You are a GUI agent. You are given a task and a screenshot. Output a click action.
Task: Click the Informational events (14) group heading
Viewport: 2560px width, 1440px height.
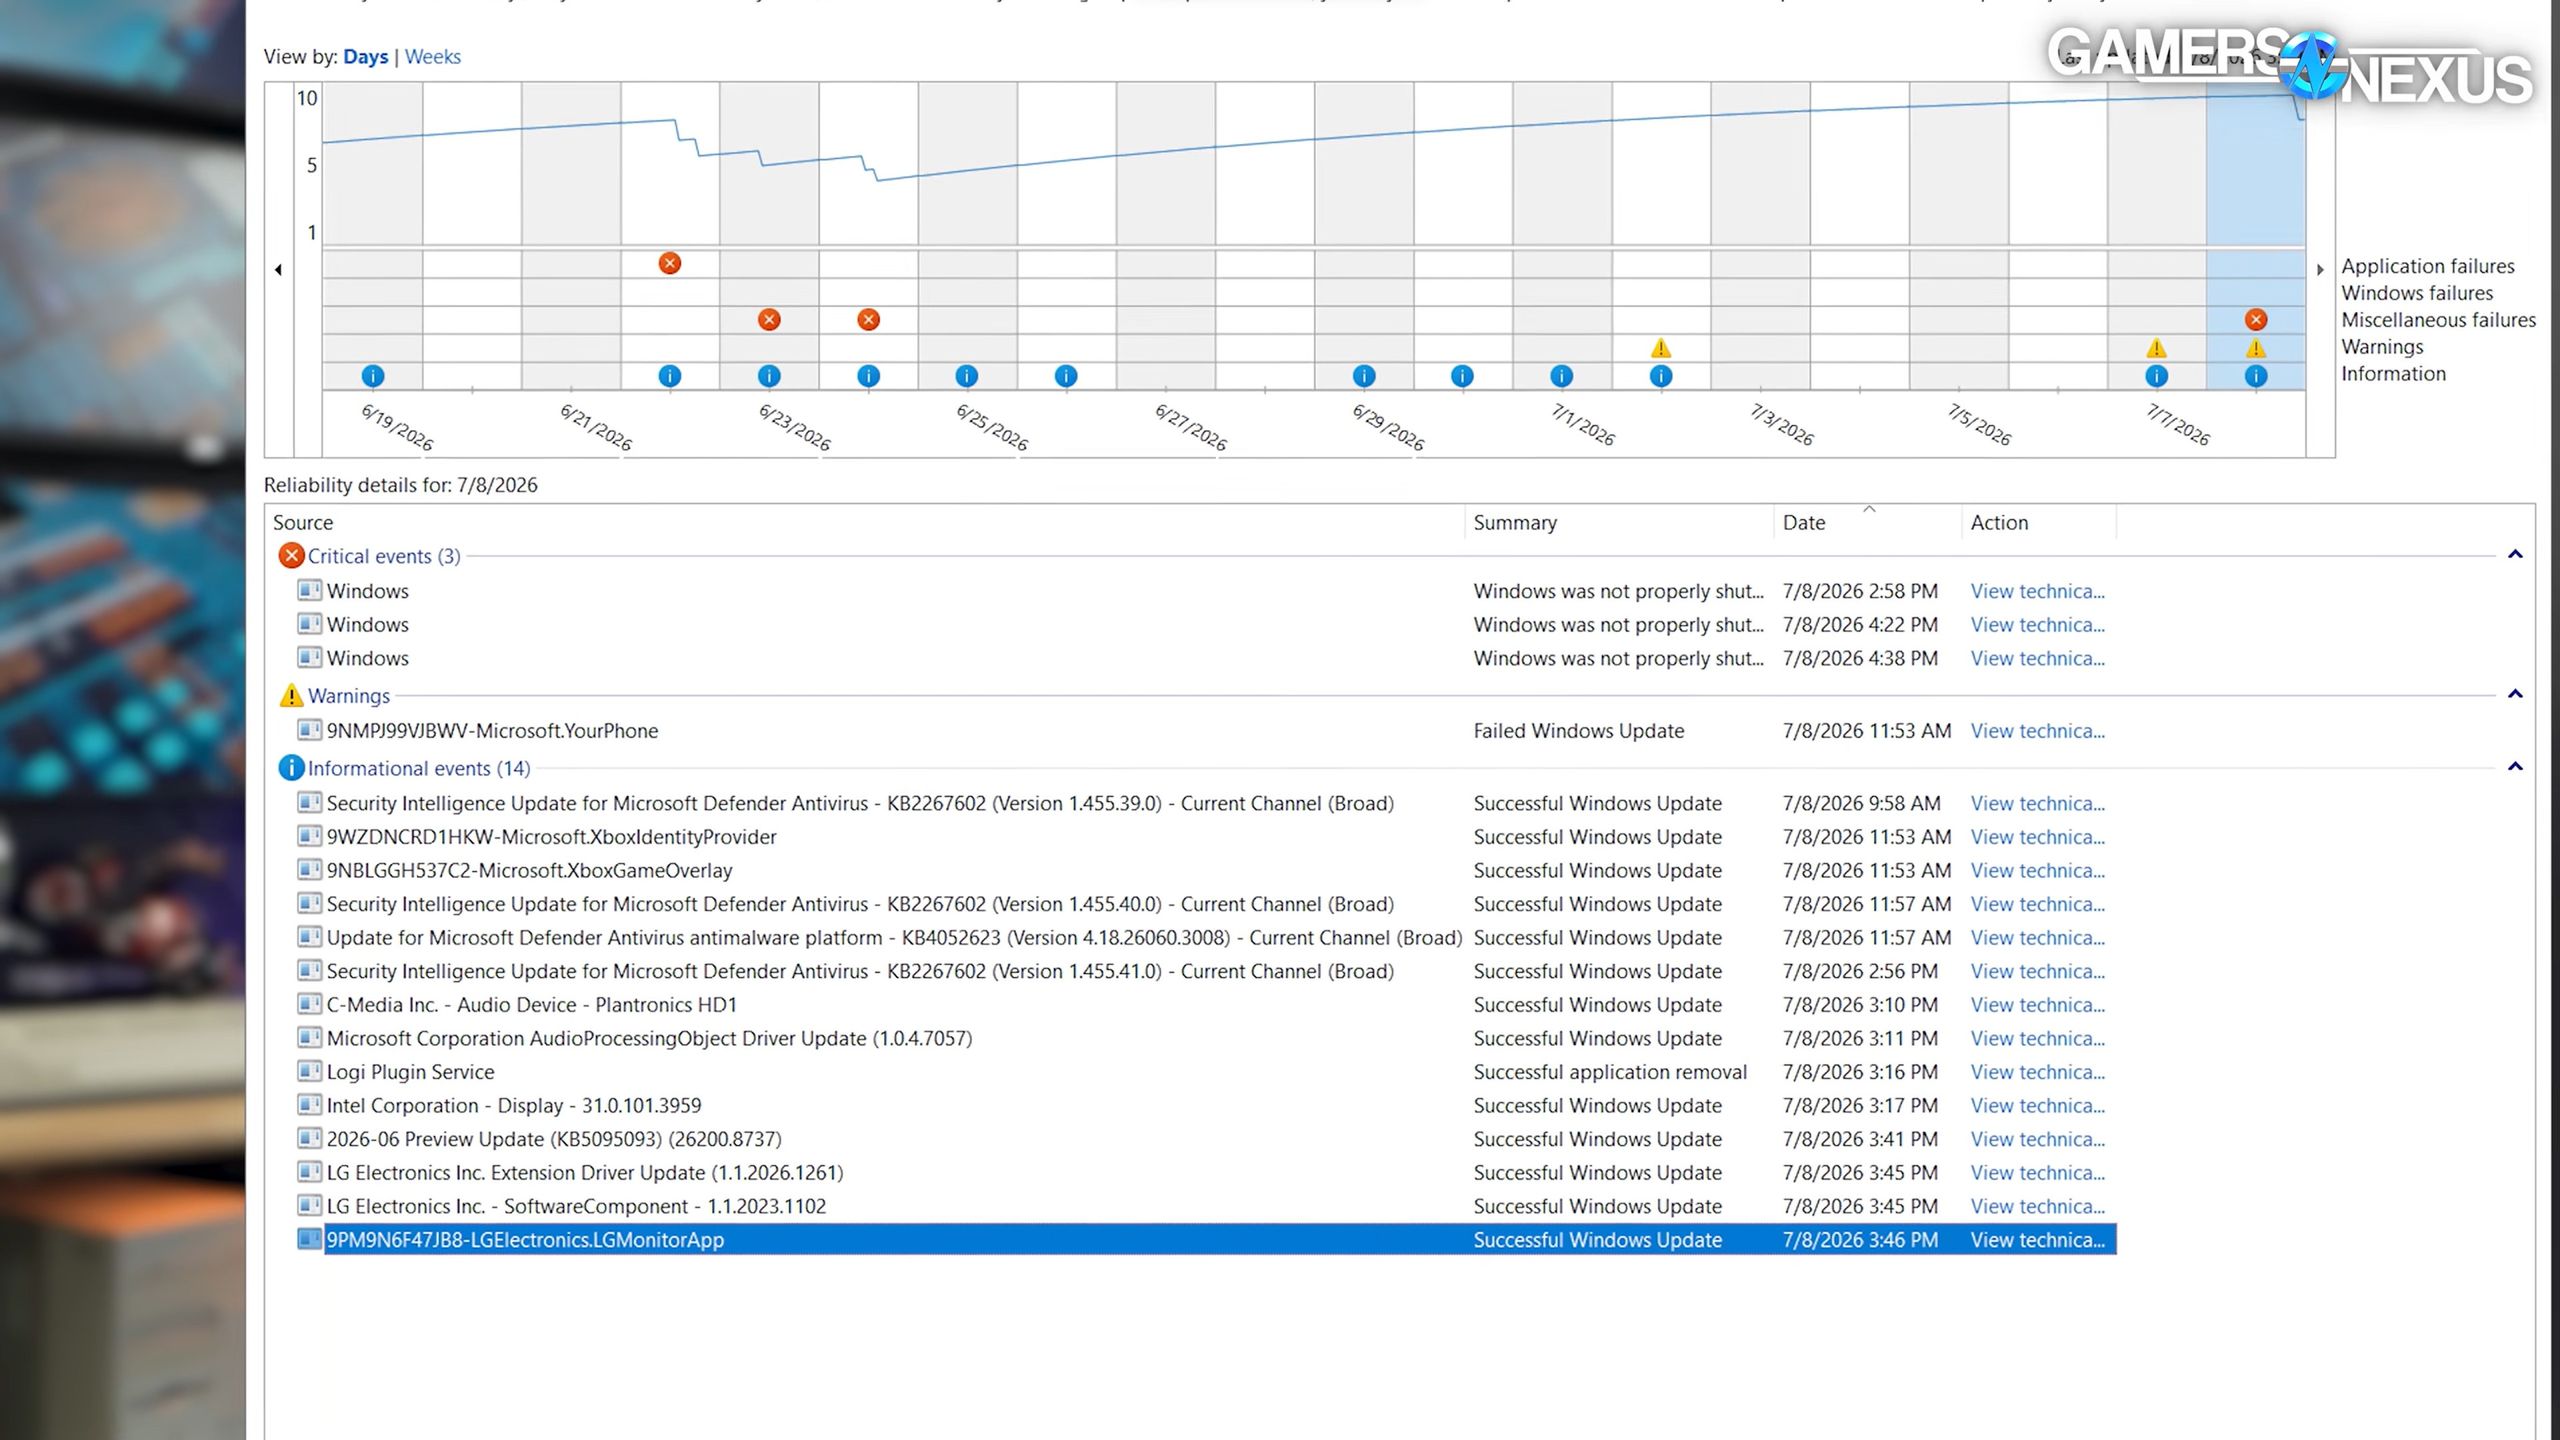(419, 768)
